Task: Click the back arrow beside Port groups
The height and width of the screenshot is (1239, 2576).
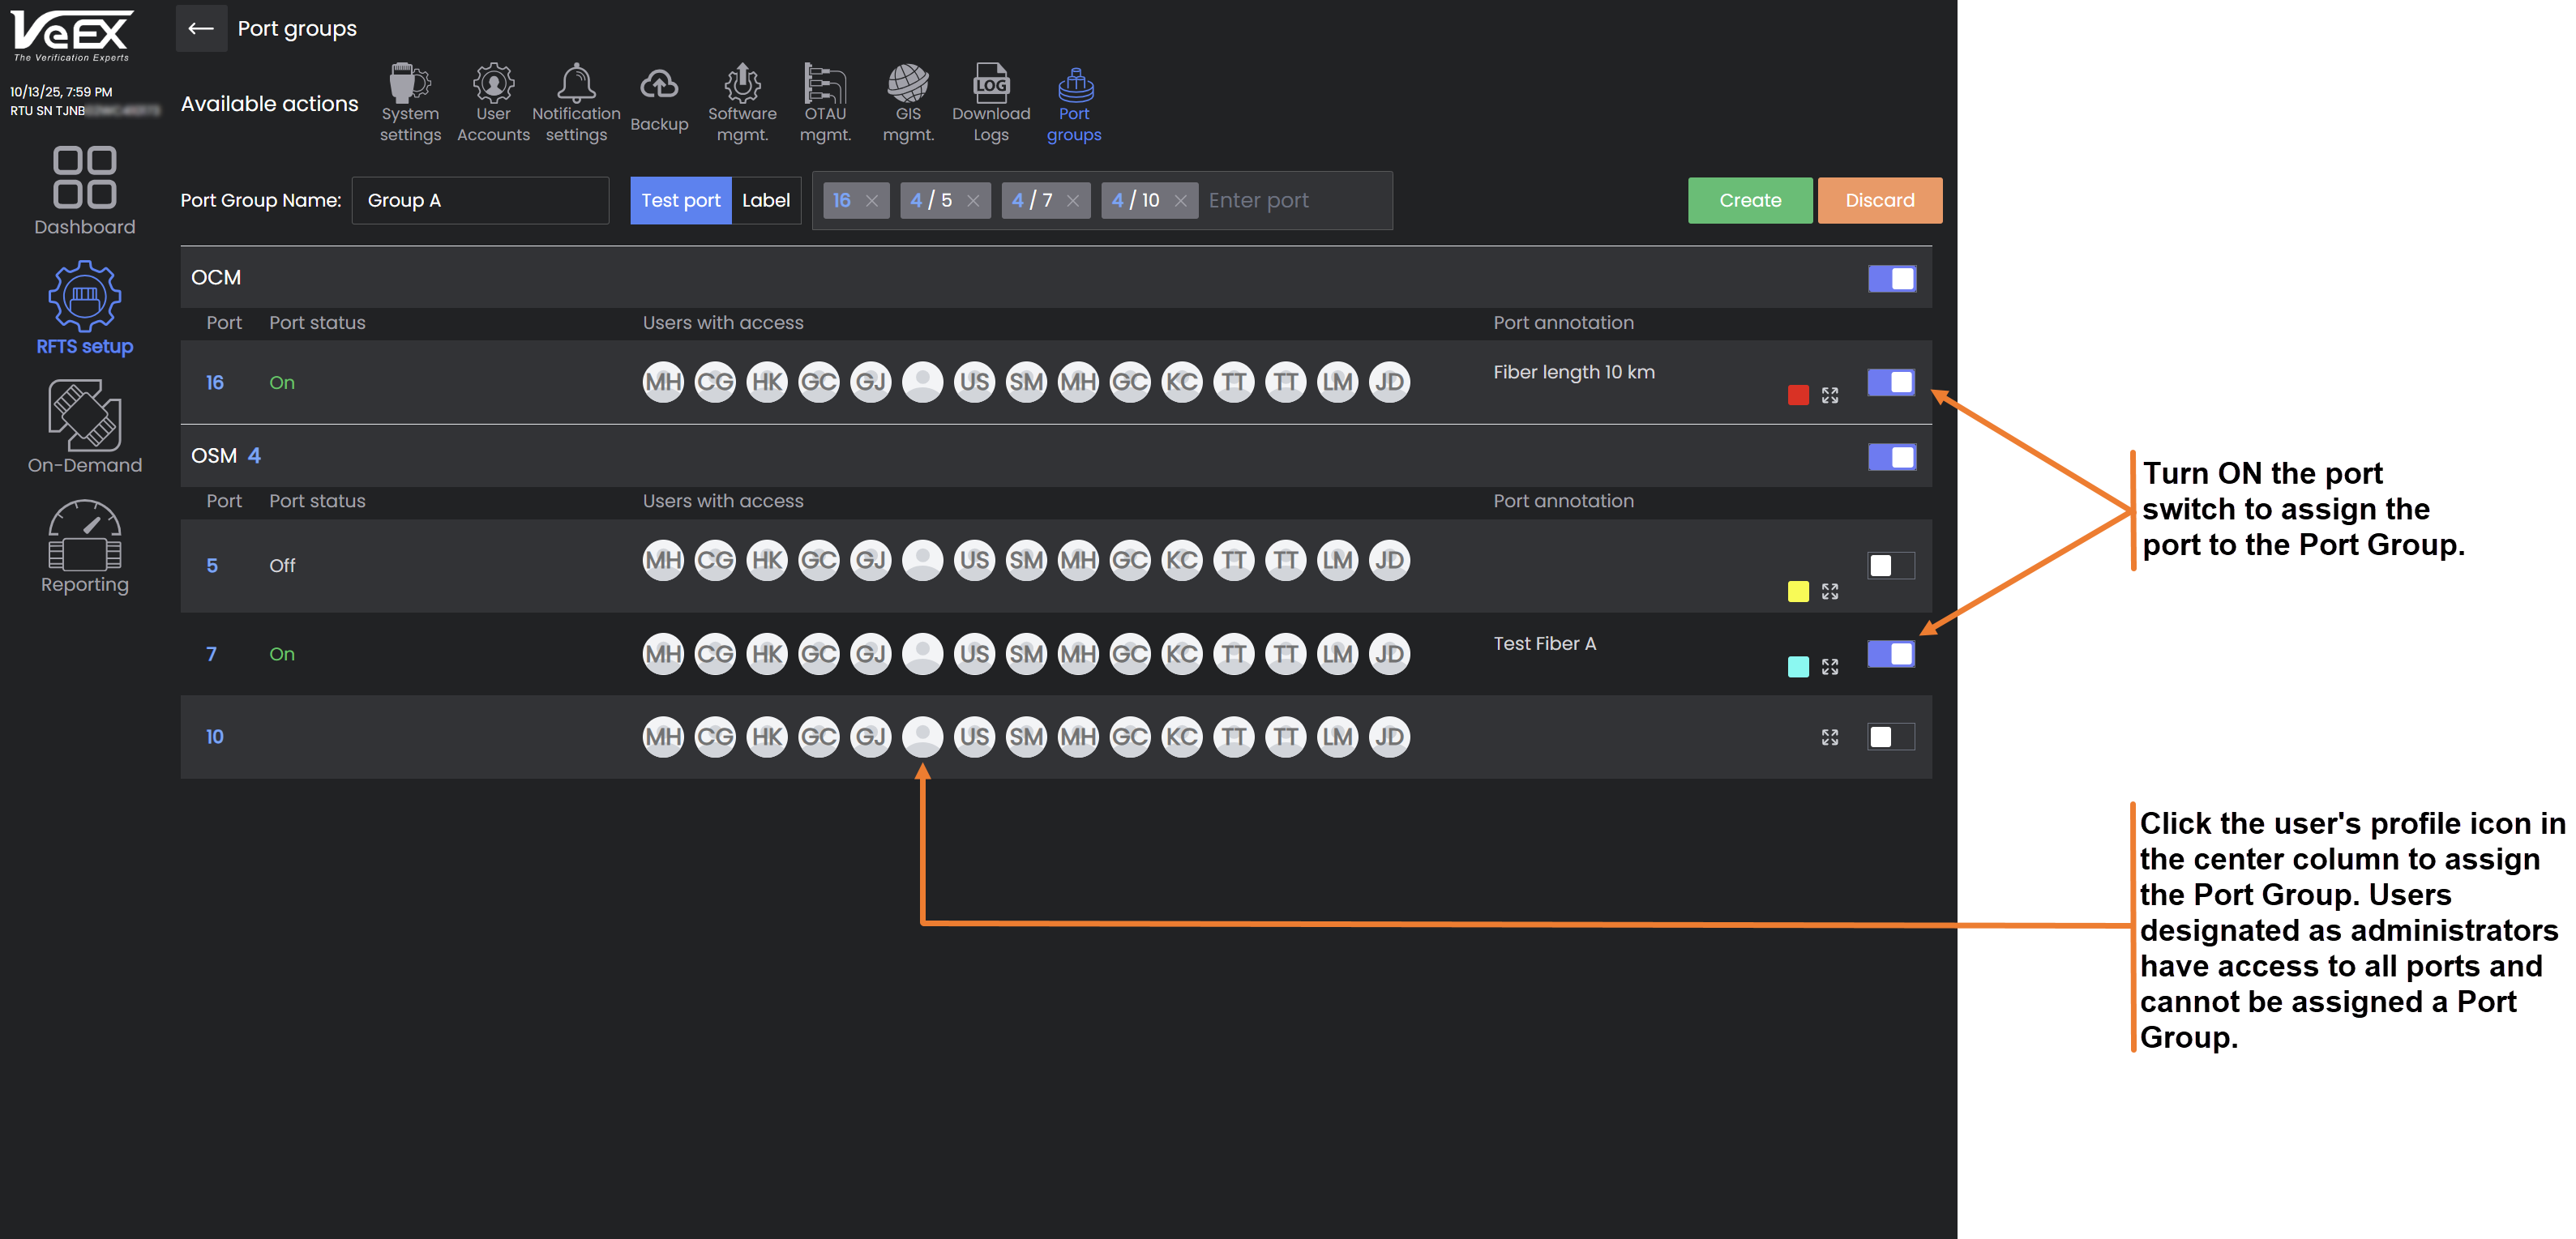Action: click(201, 28)
